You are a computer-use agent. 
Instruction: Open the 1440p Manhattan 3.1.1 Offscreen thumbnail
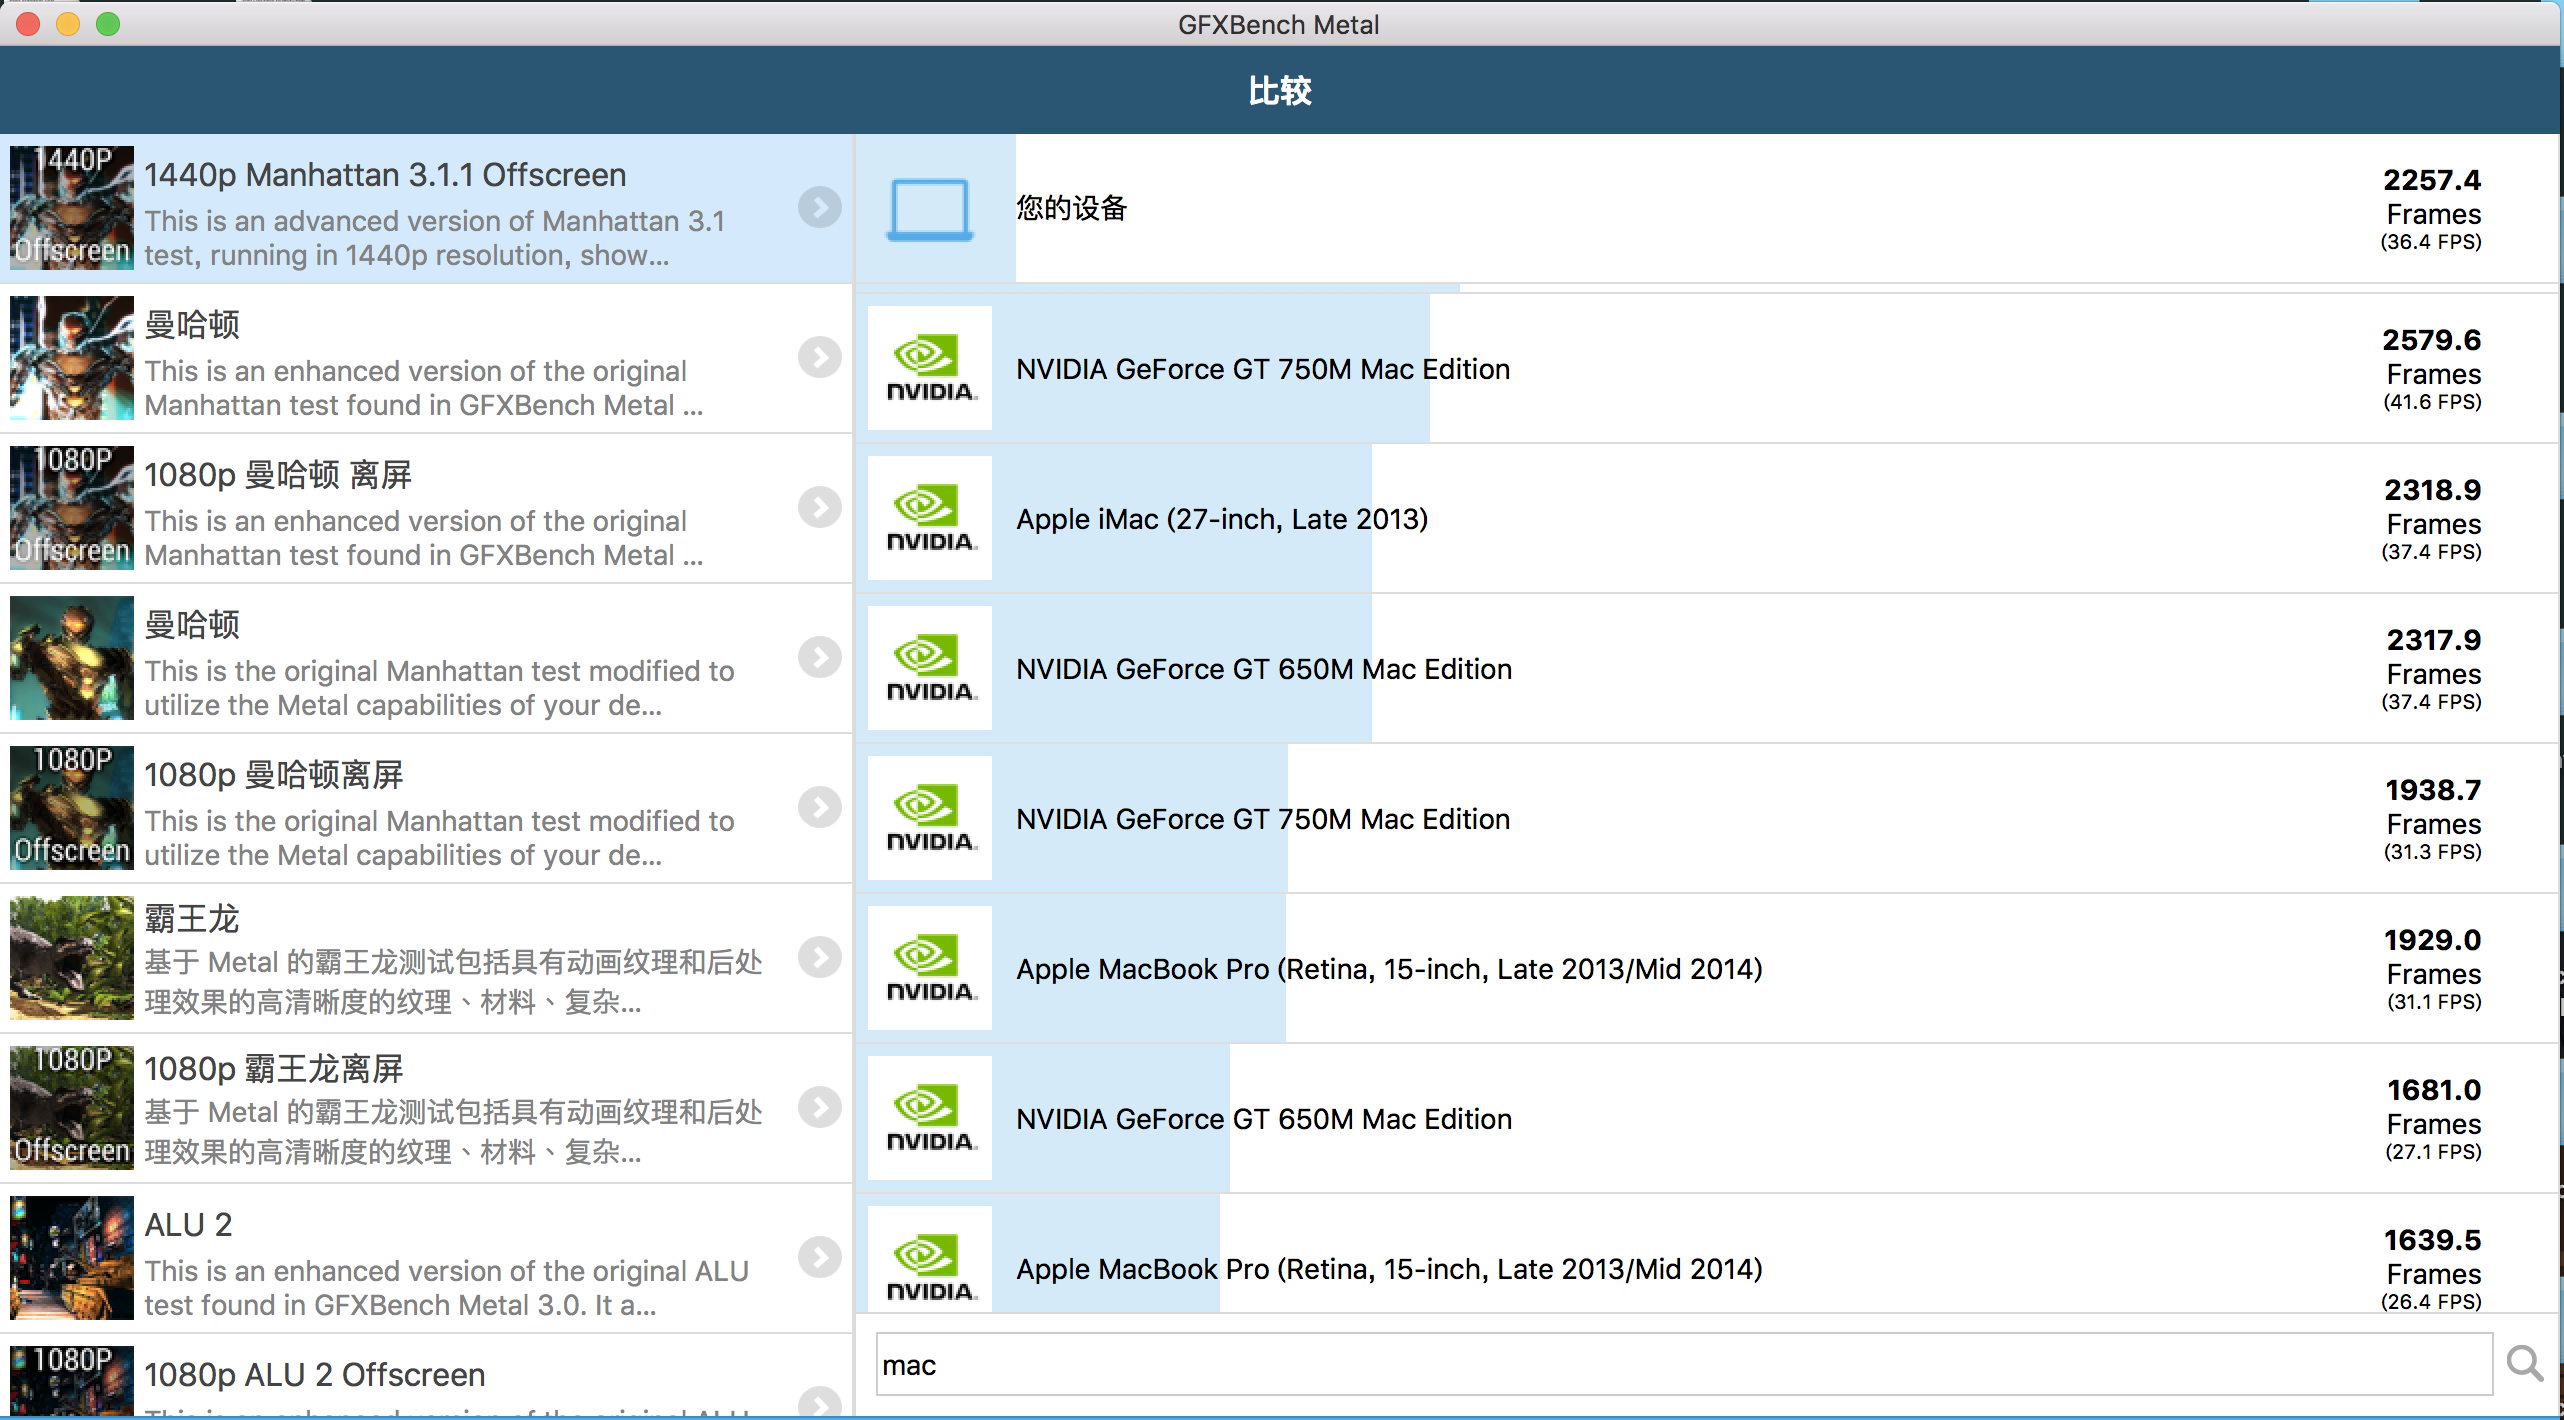click(72, 208)
